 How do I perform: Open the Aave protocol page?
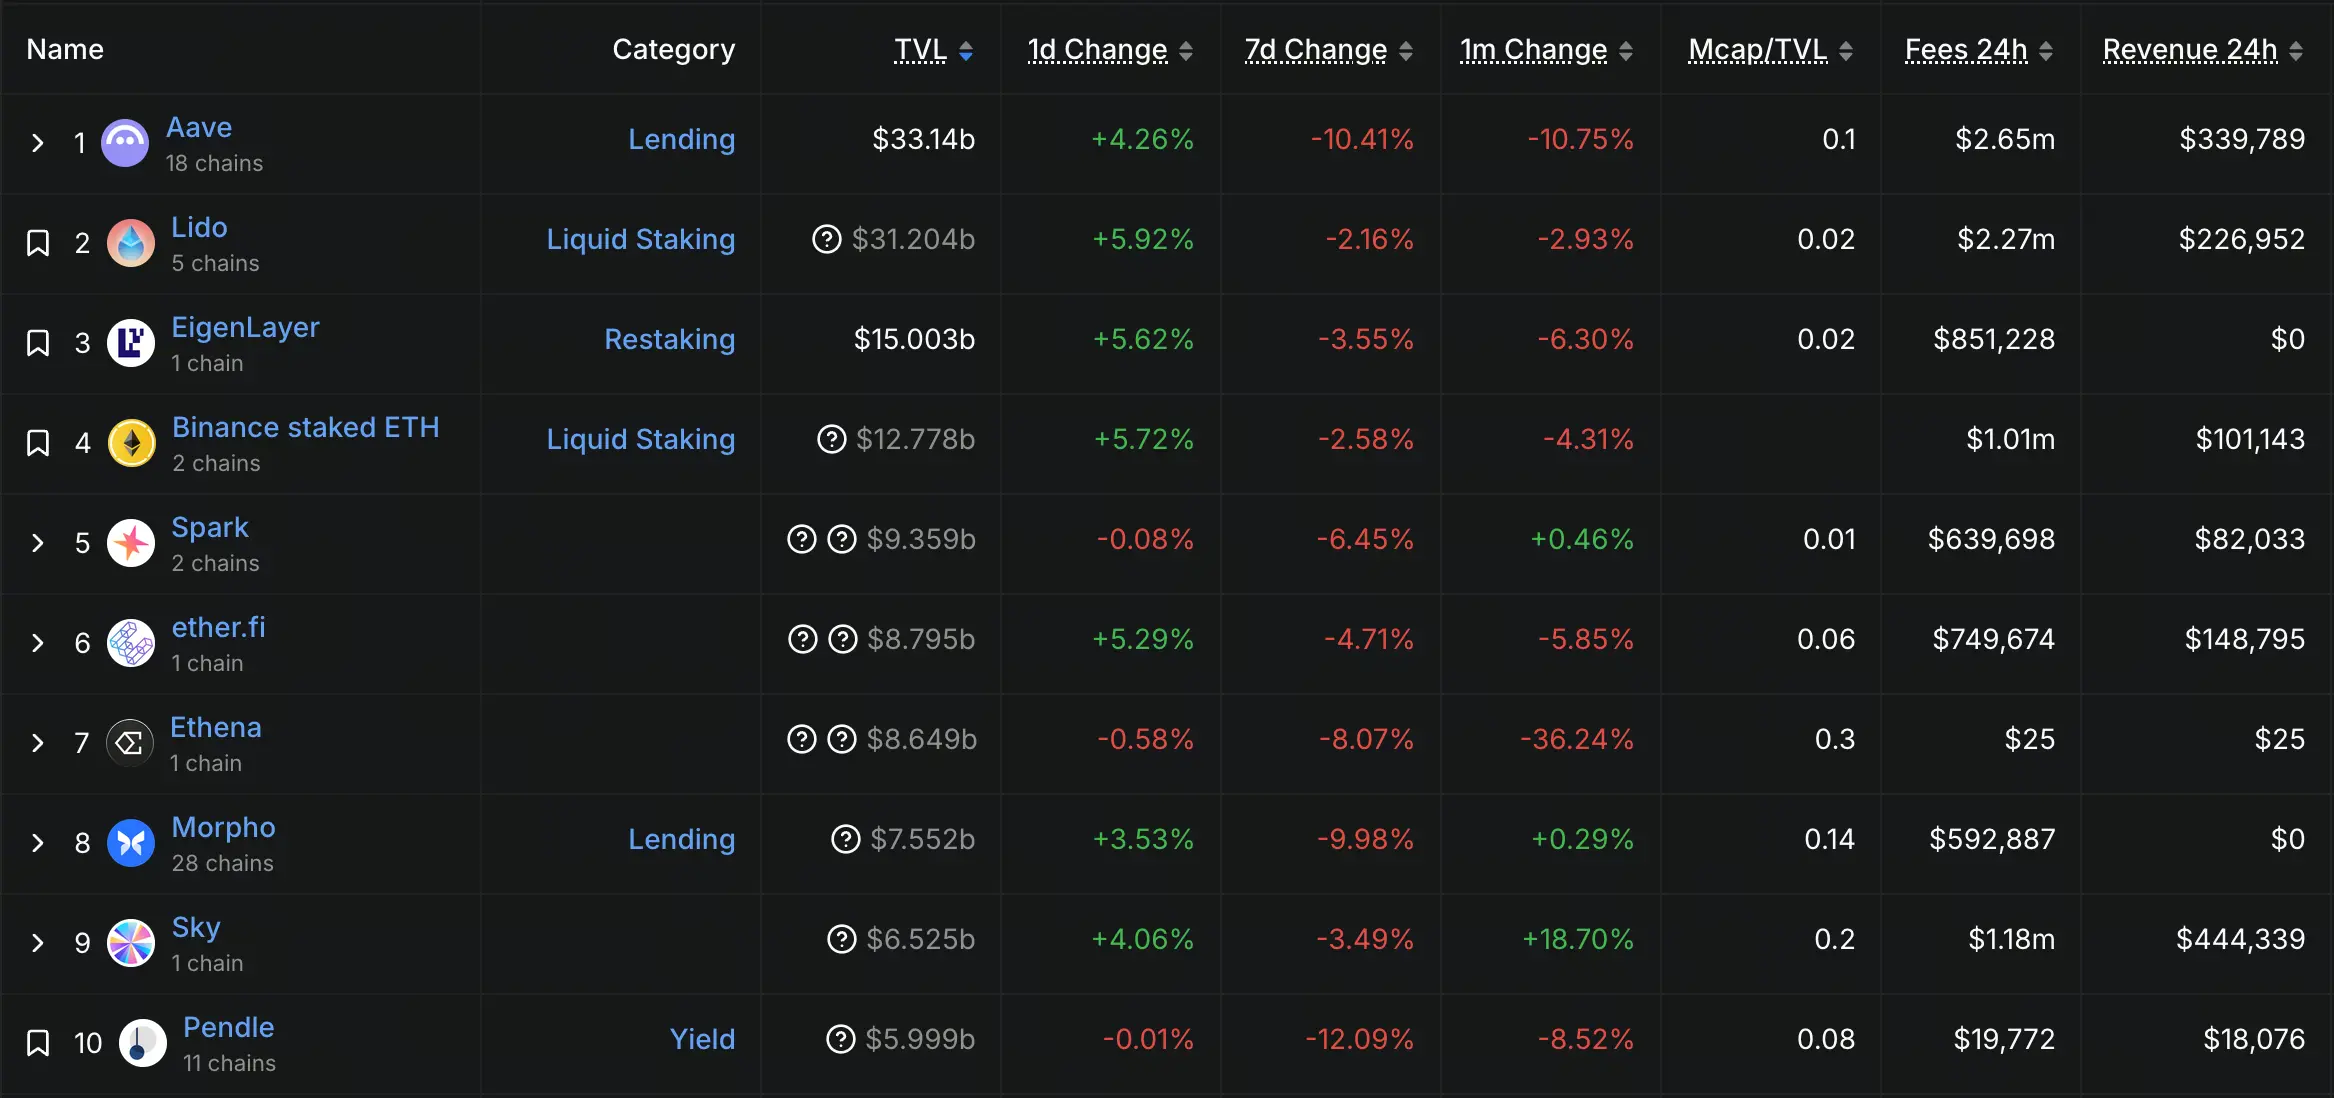click(199, 127)
